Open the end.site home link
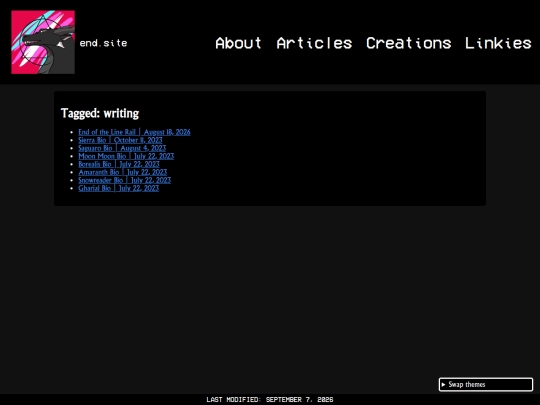540x405 pixels. (103, 43)
